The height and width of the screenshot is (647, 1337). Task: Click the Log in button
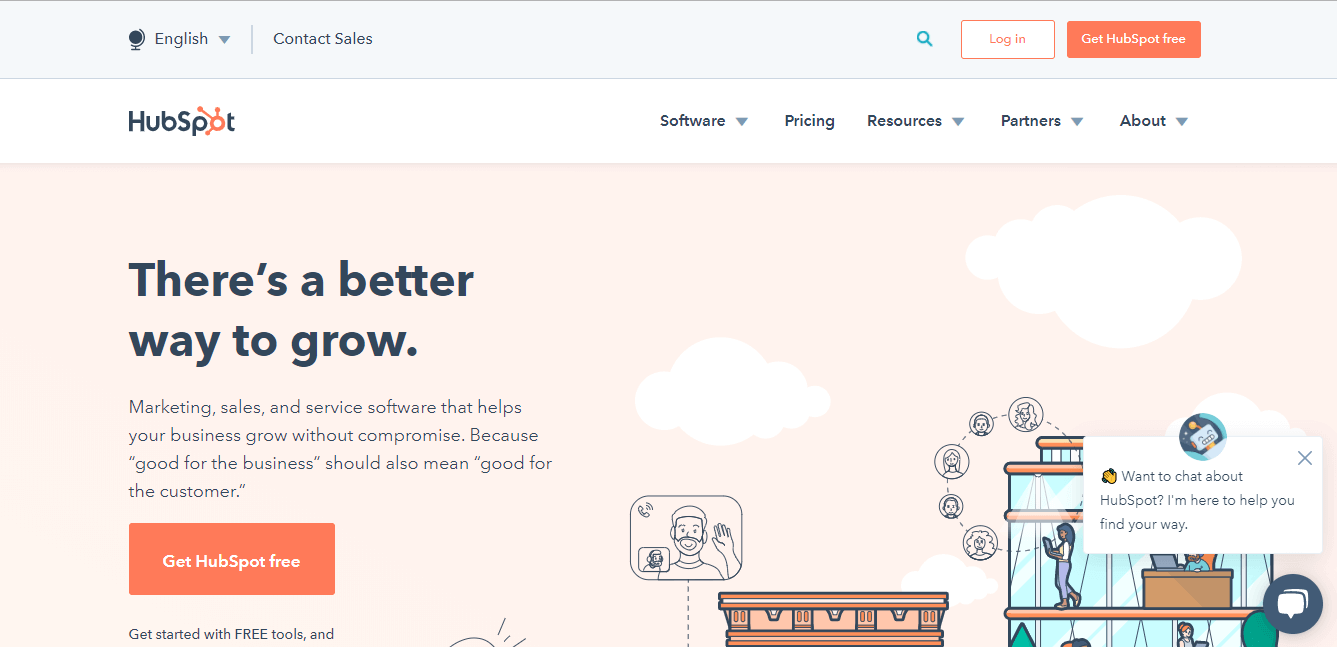point(1007,39)
